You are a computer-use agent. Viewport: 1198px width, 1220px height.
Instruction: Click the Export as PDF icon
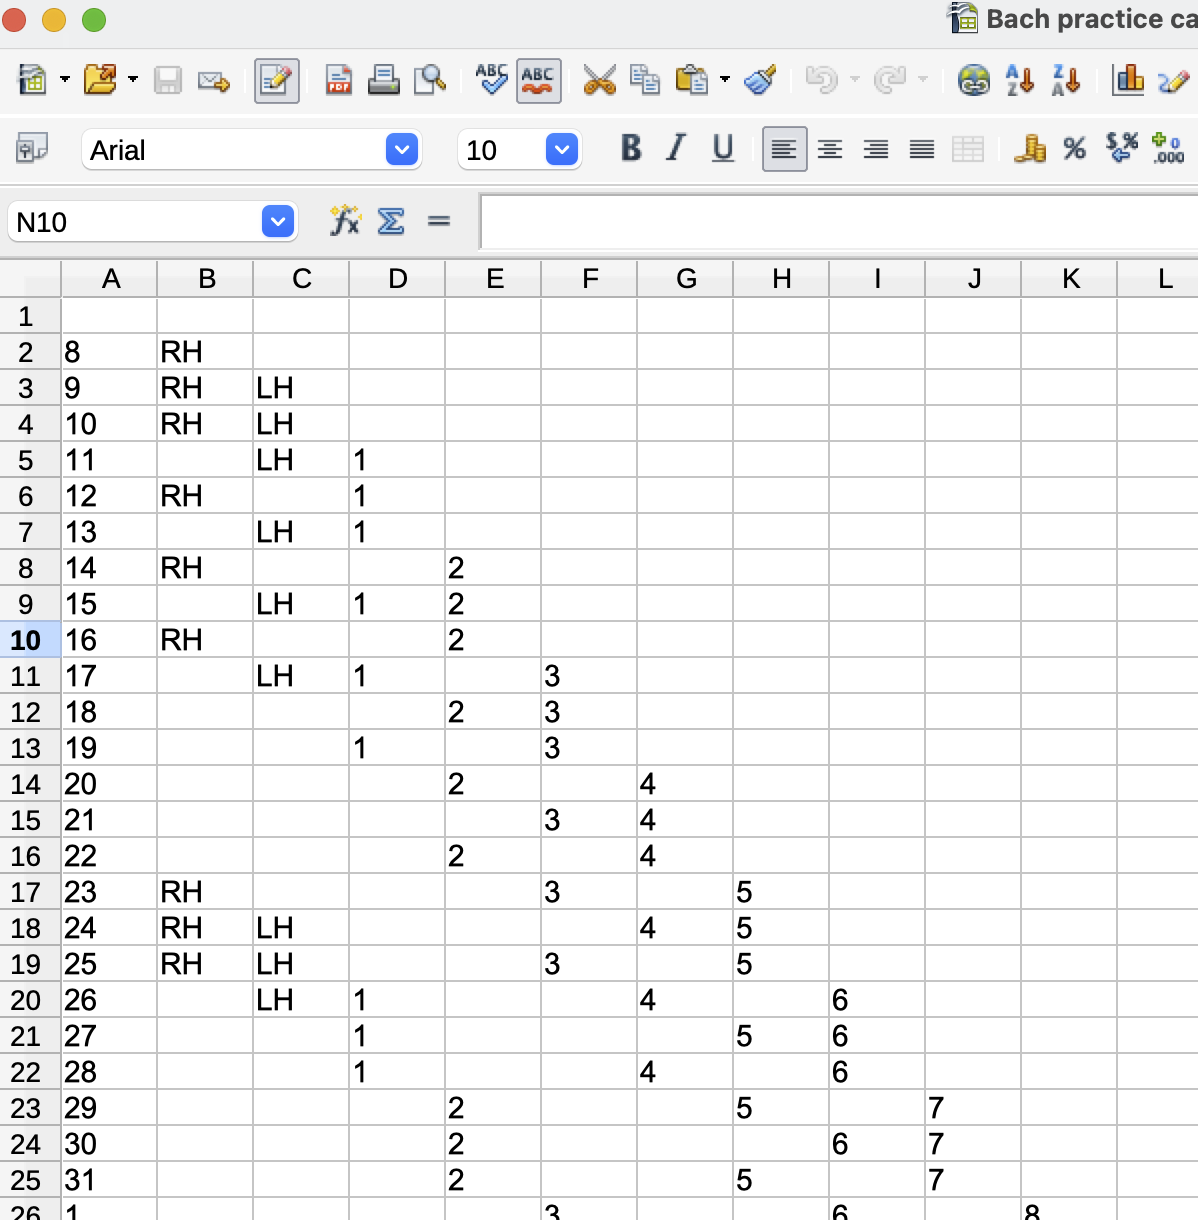click(339, 80)
